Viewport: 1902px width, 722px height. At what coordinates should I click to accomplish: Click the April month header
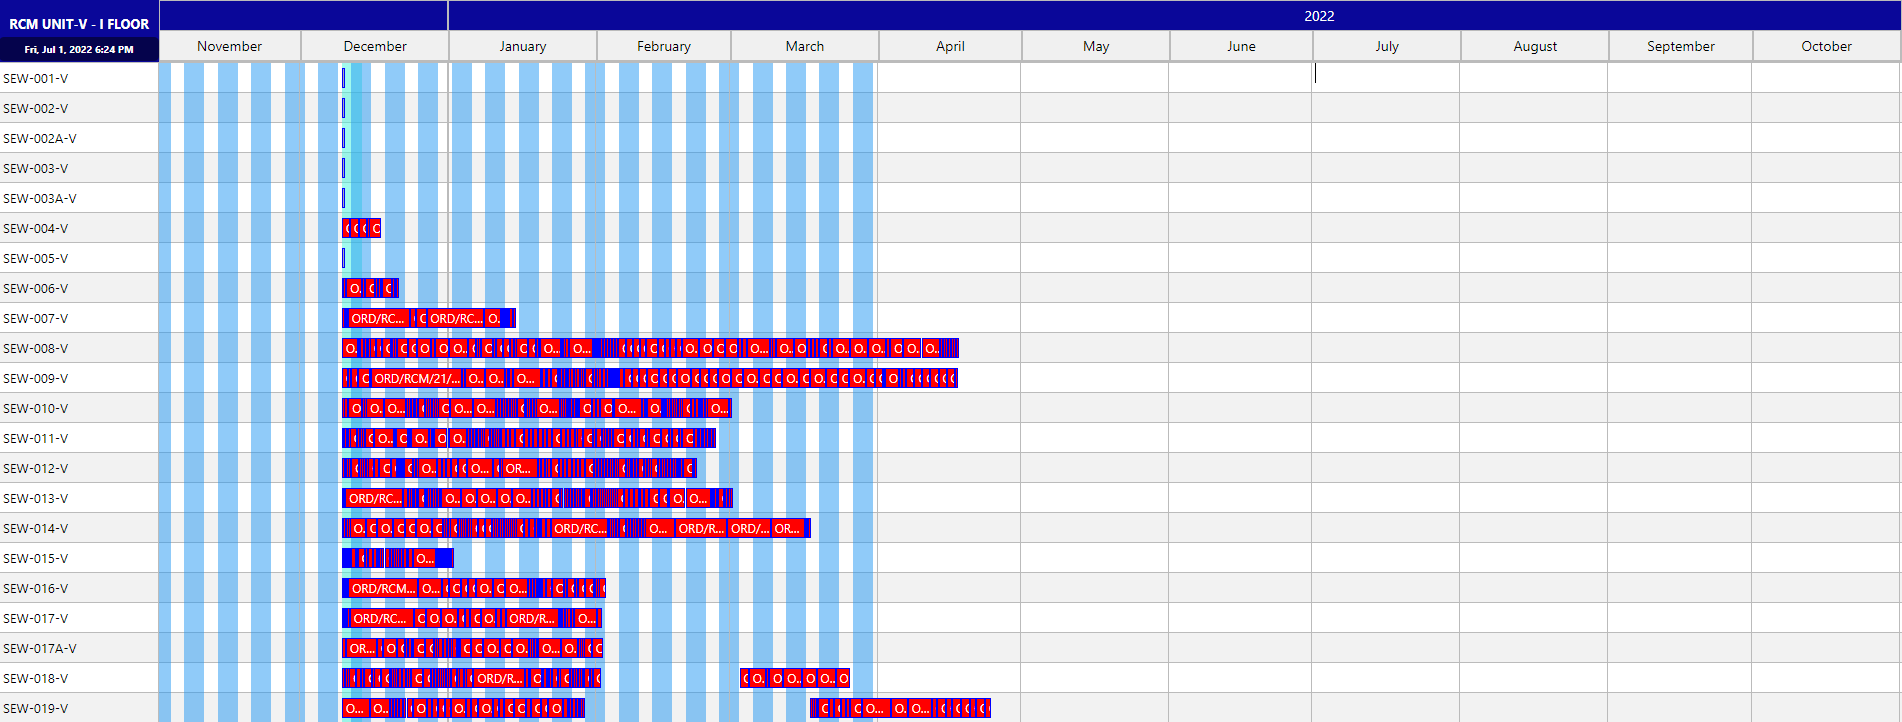coord(949,46)
